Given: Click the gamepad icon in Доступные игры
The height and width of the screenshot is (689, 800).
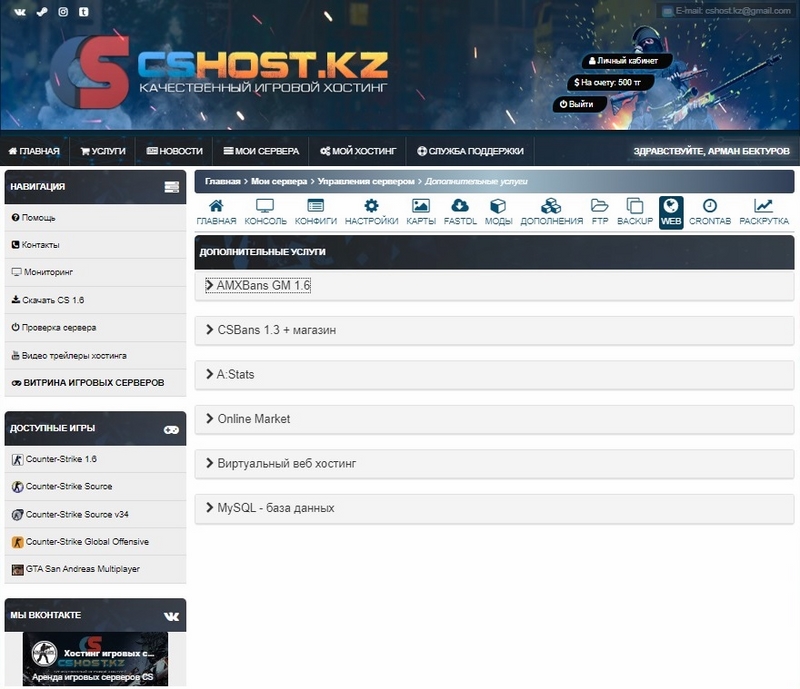Looking at the screenshot, I should (x=171, y=430).
